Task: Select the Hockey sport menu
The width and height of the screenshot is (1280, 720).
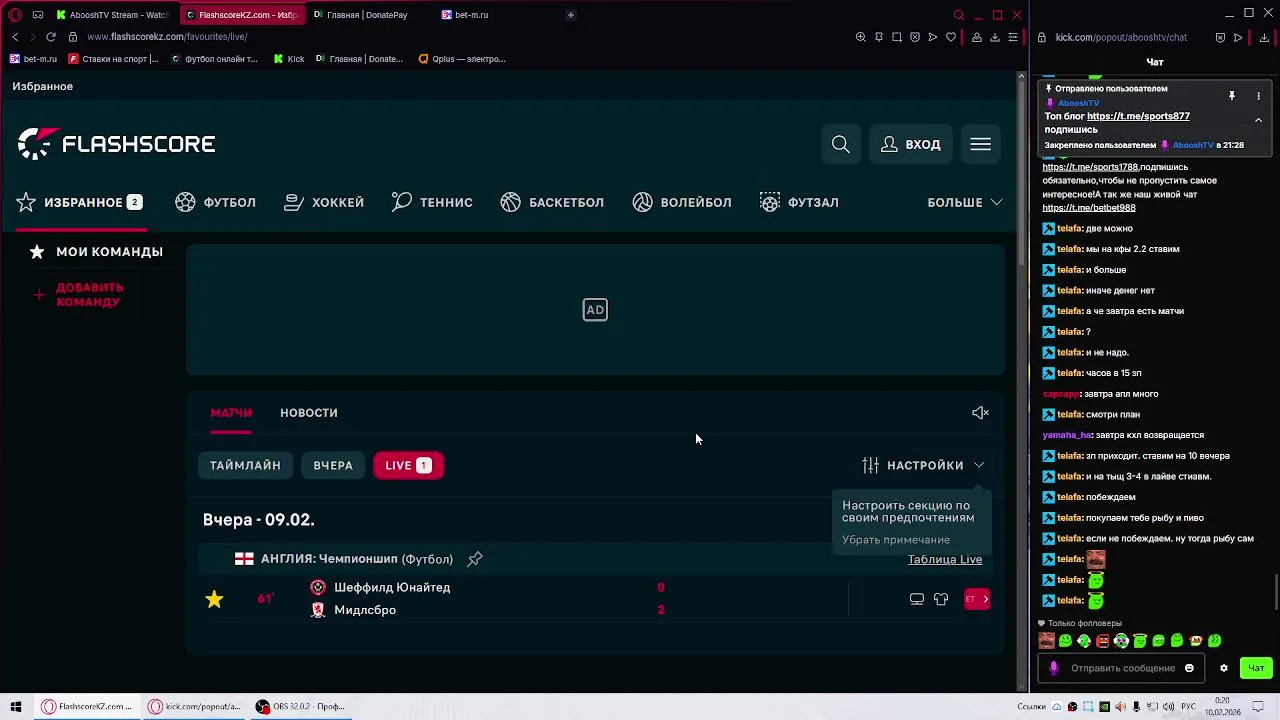Action: [x=324, y=202]
